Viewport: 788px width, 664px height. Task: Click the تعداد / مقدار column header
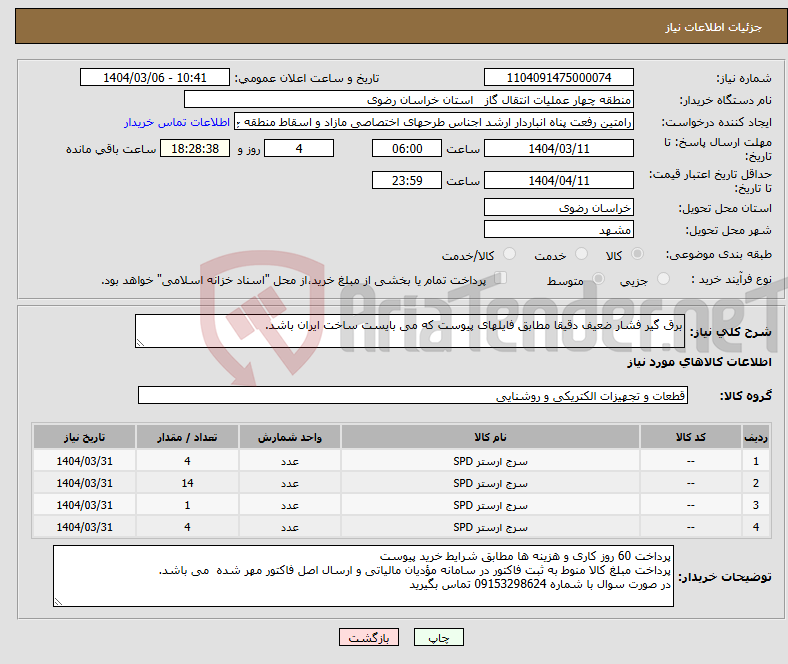tap(187, 437)
